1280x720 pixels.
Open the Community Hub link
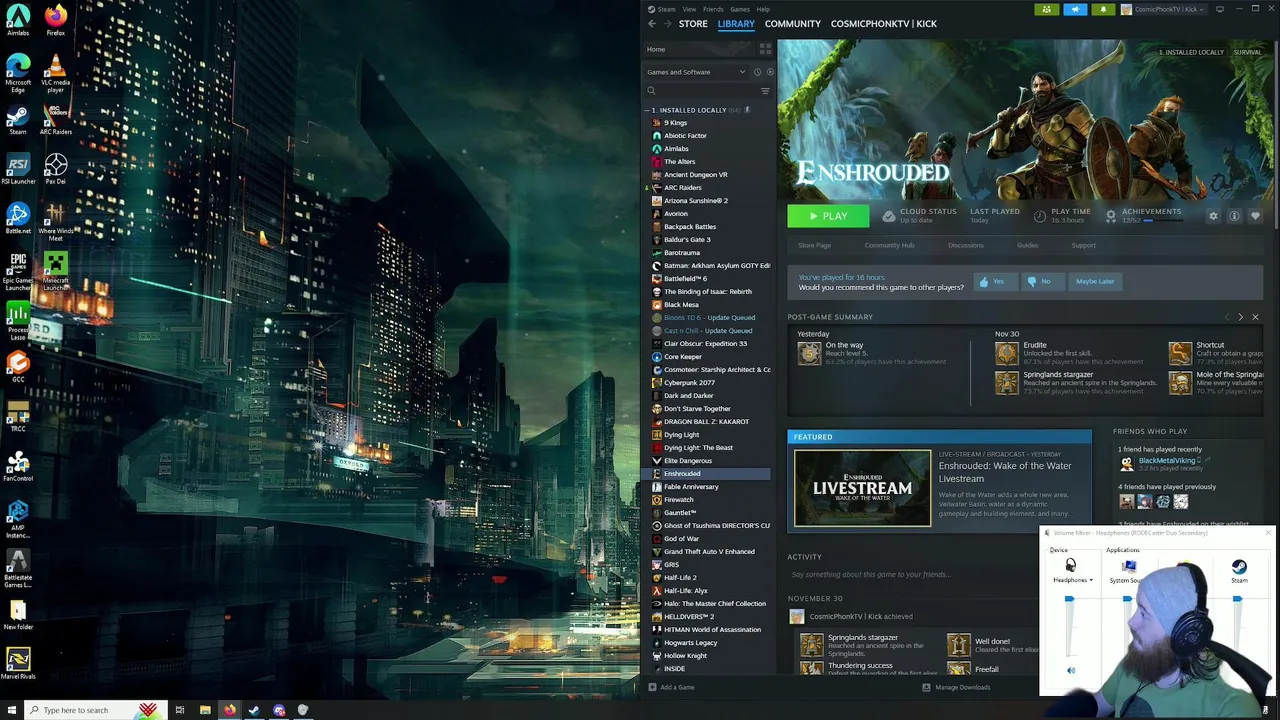889,245
